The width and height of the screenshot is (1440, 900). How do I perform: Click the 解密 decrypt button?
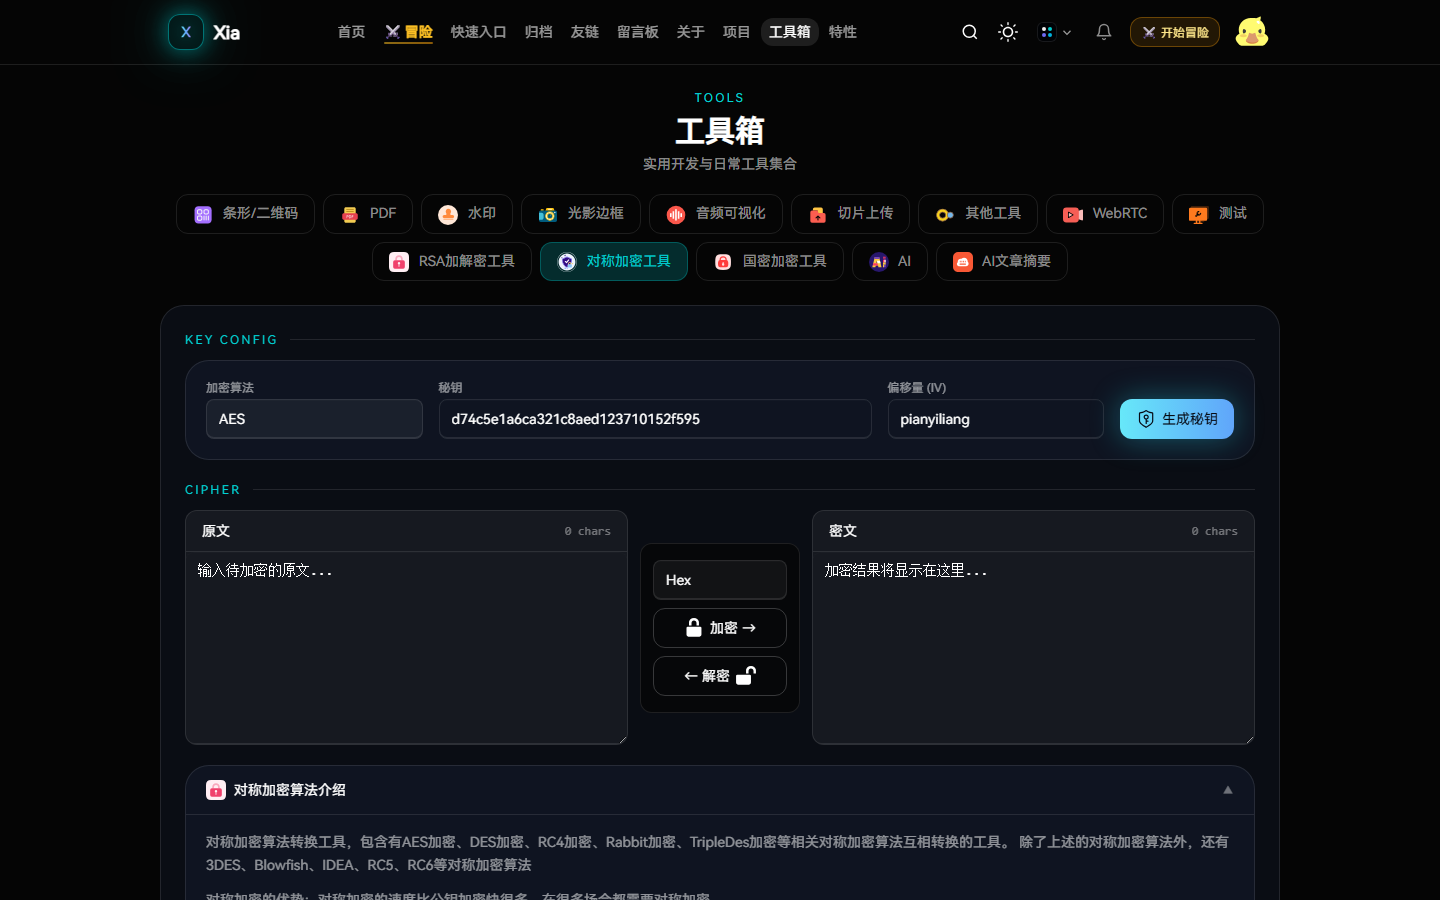(x=720, y=676)
